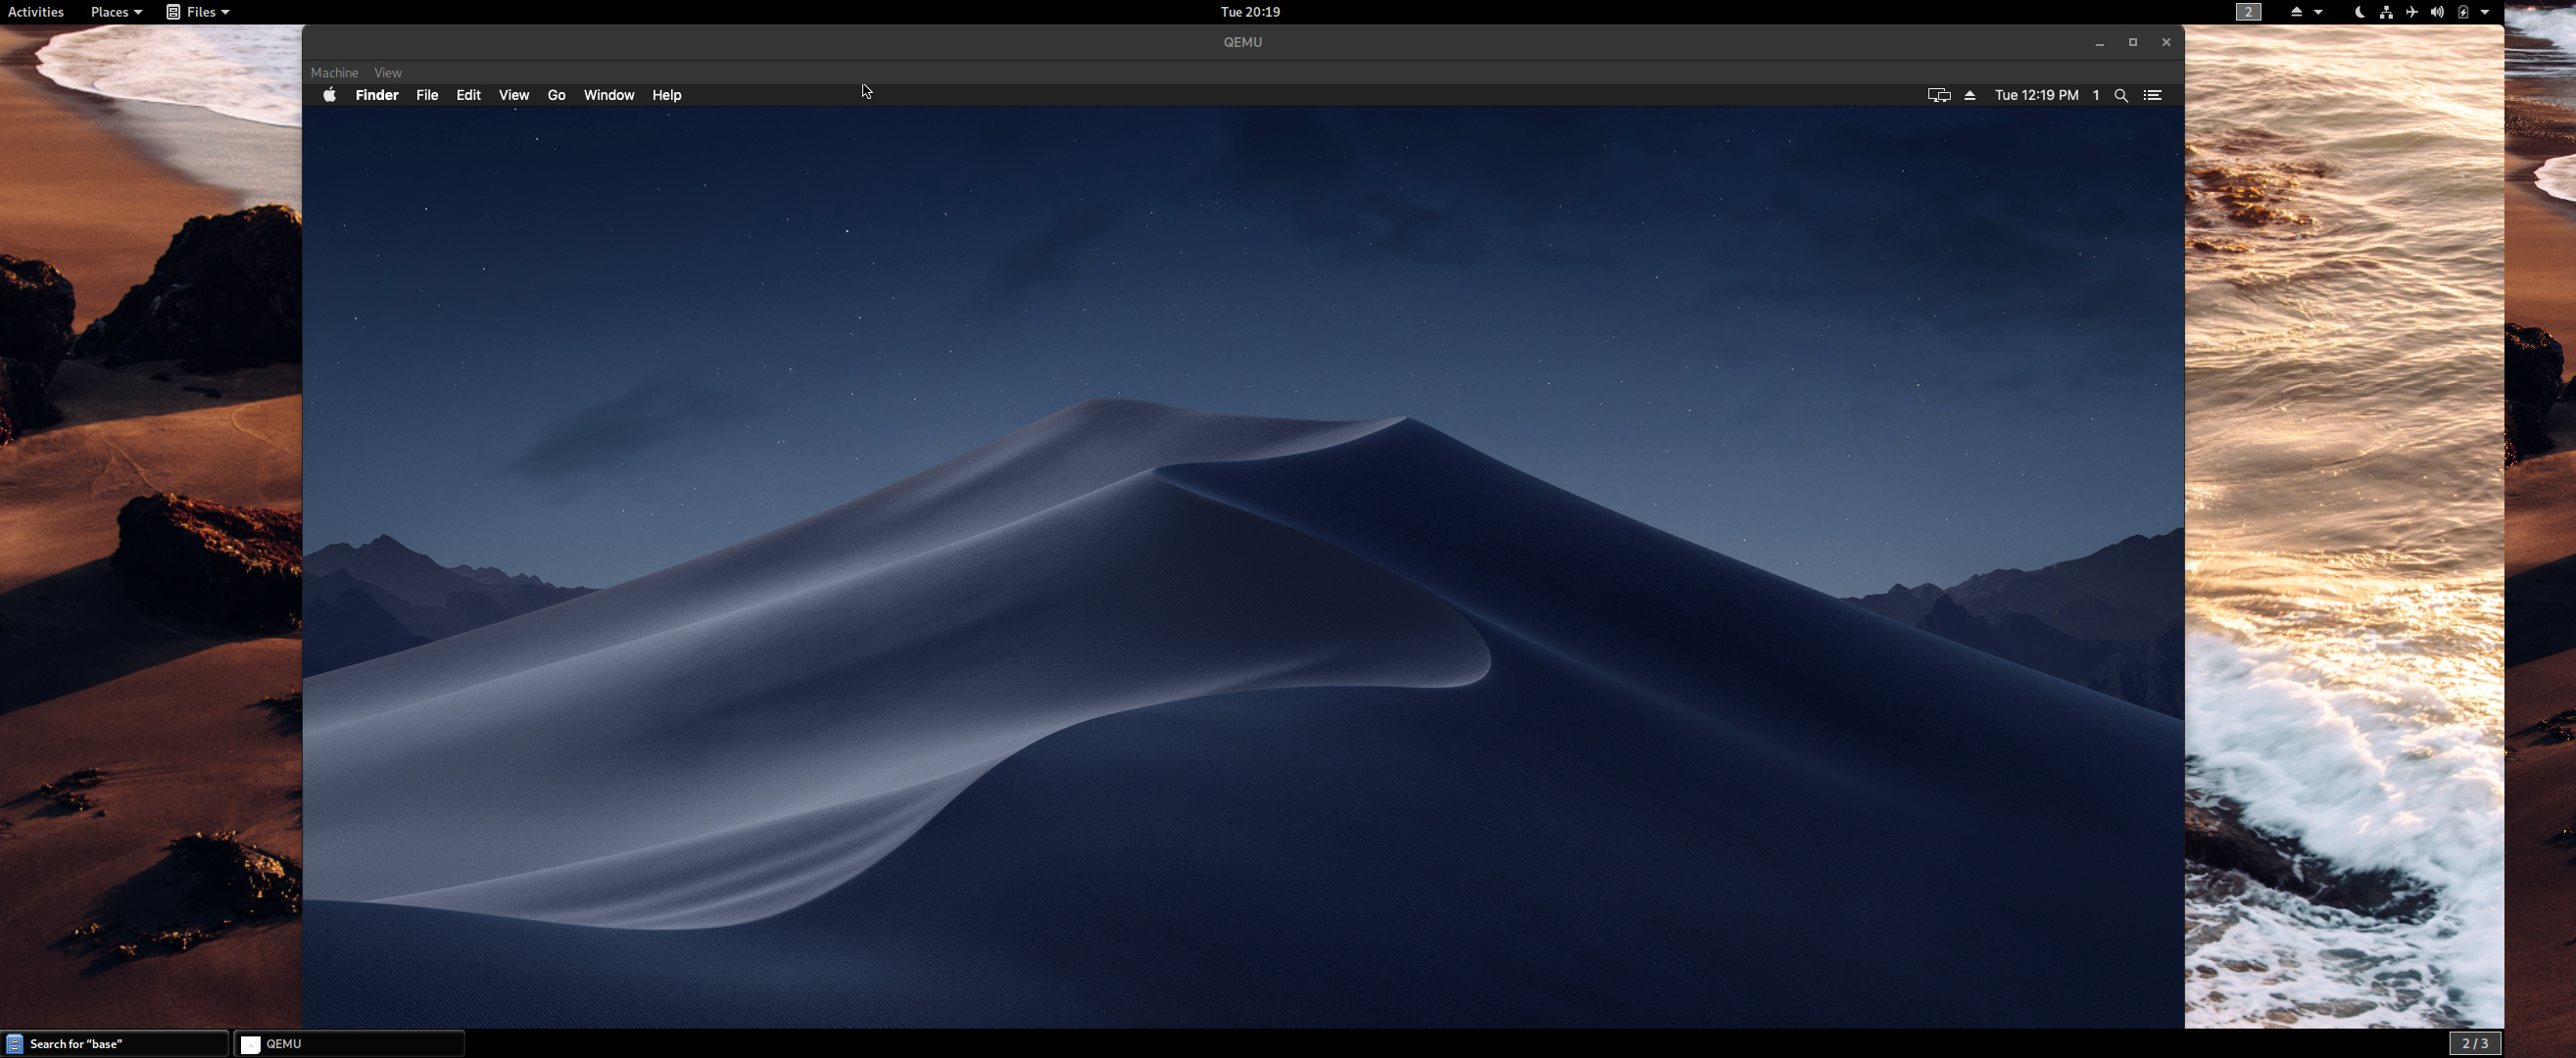This screenshot has height=1058, width=2576.
Task: Expand the arrow beside GNOME eject icon
Action: [2318, 12]
